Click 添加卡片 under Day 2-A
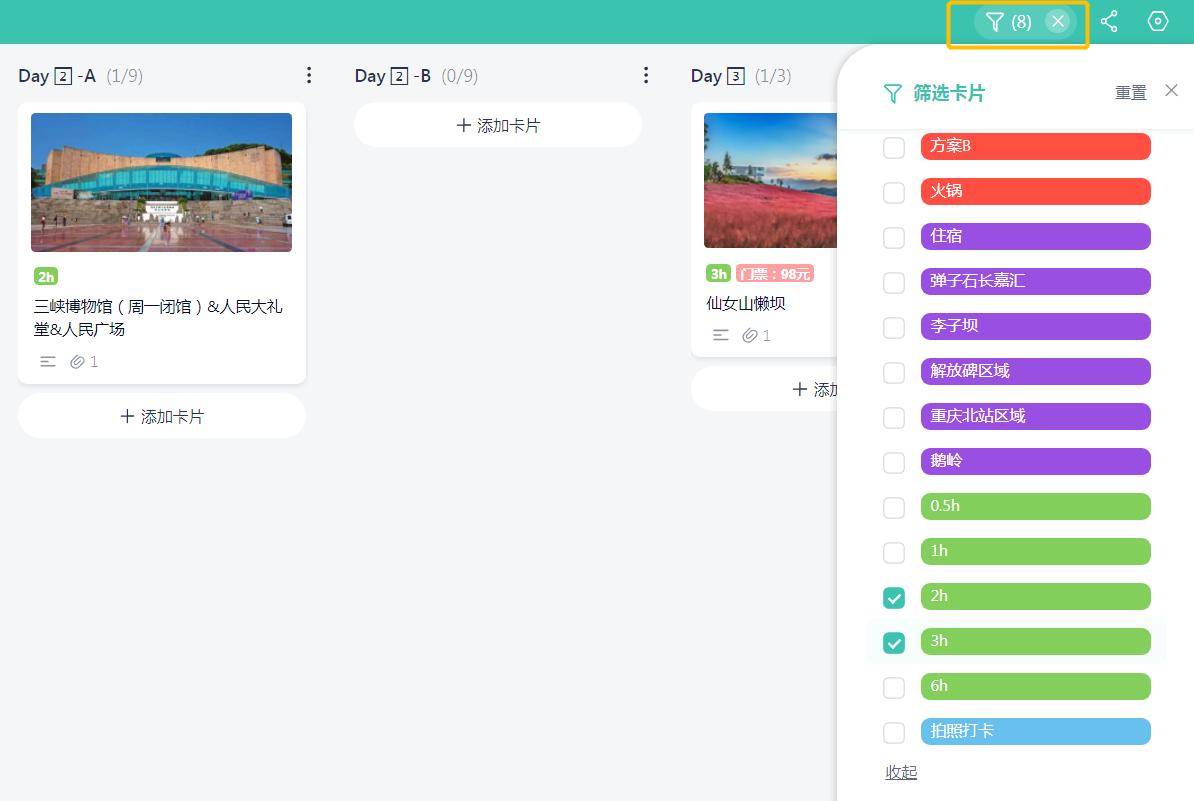This screenshot has width=1194, height=801. pyautogui.click(x=162, y=416)
